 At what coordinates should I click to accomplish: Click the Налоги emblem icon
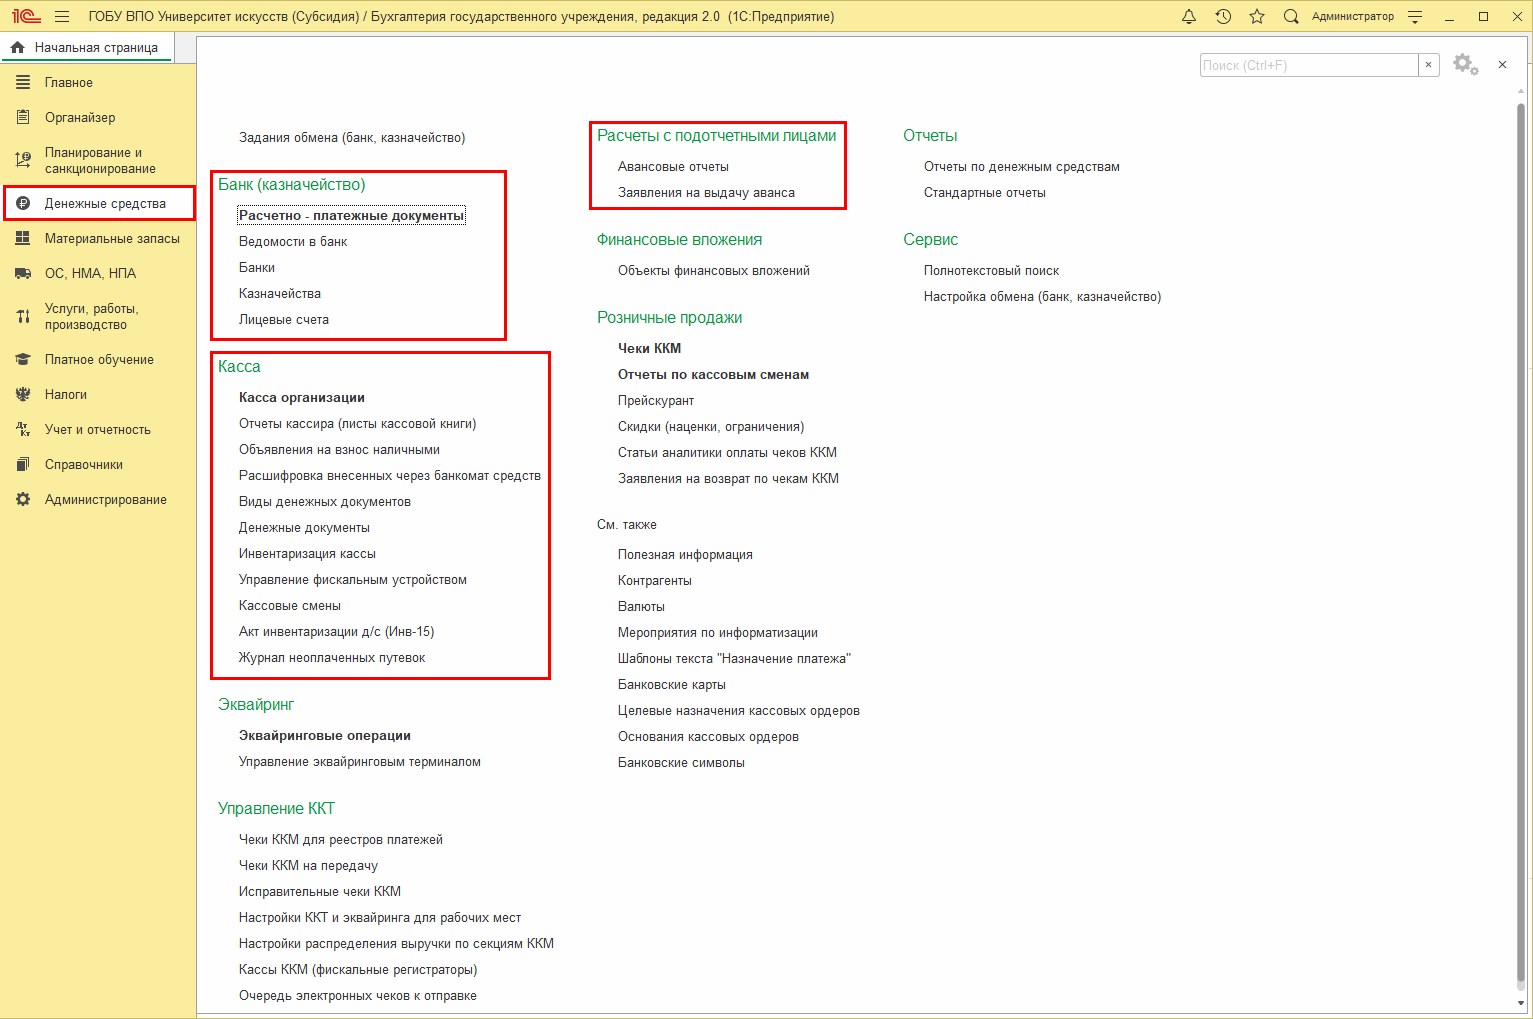(23, 395)
